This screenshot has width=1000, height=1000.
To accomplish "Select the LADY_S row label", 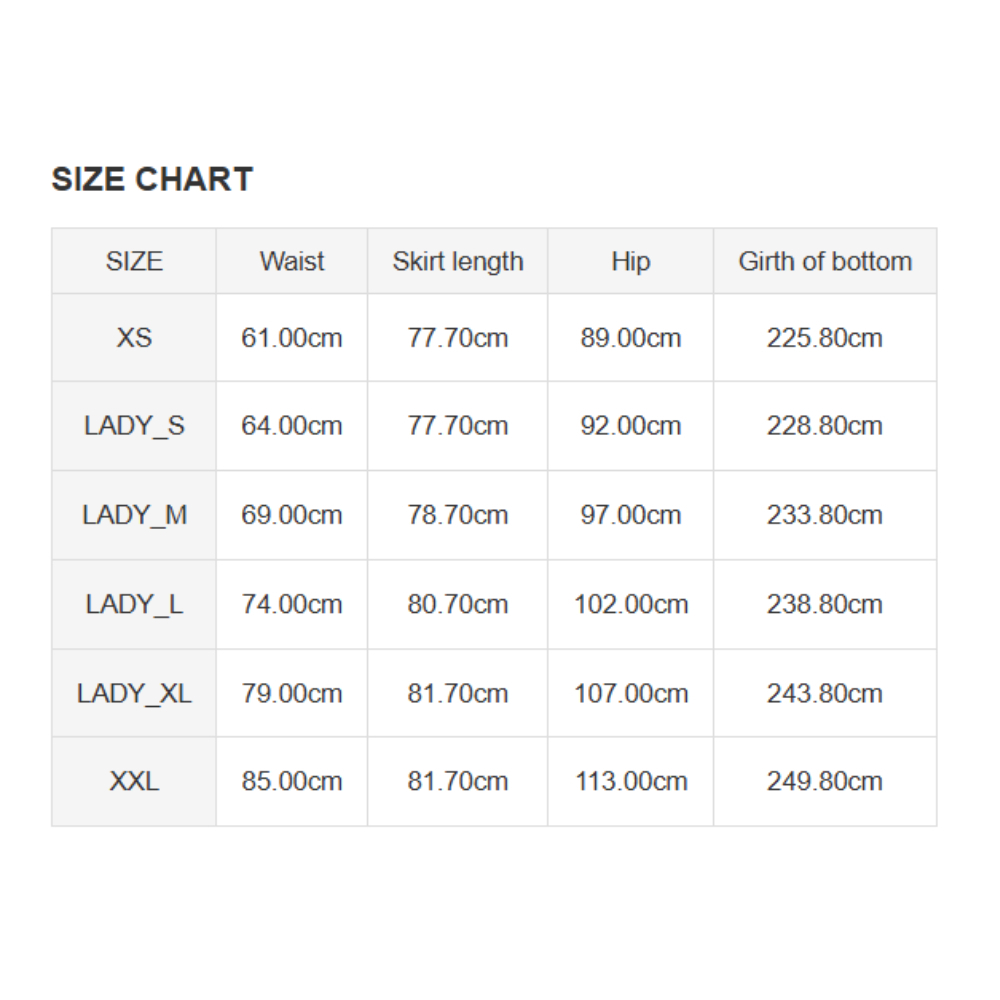I will point(134,426).
